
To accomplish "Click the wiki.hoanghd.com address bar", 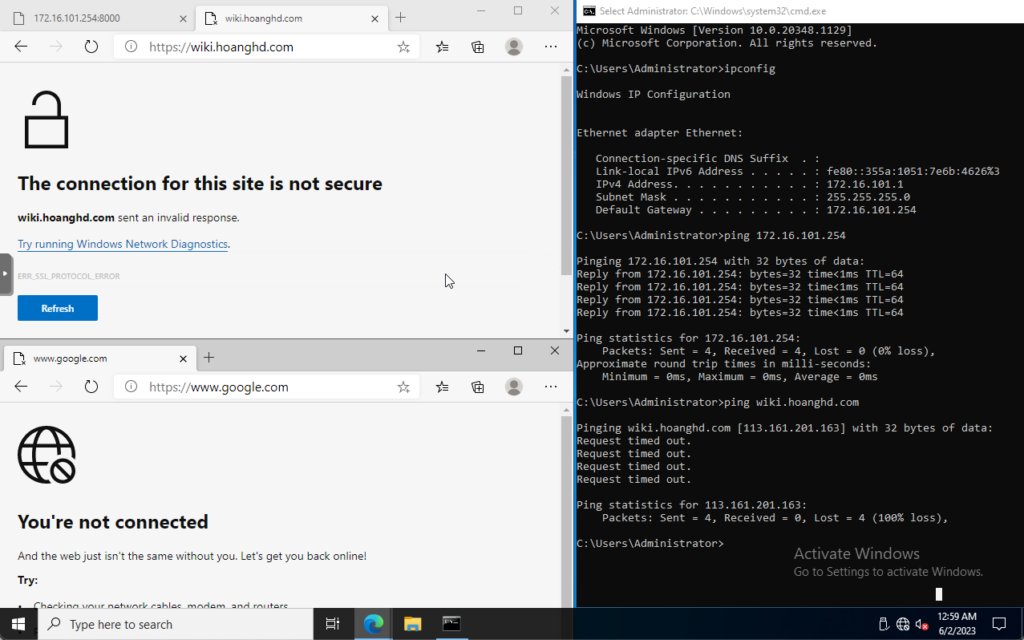I will click(268, 46).
